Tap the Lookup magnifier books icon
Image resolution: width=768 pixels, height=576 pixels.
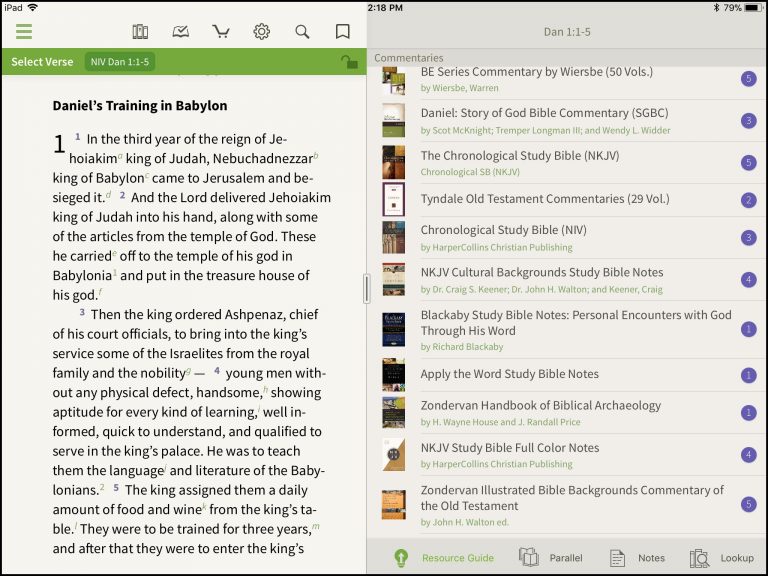coord(699,558)
